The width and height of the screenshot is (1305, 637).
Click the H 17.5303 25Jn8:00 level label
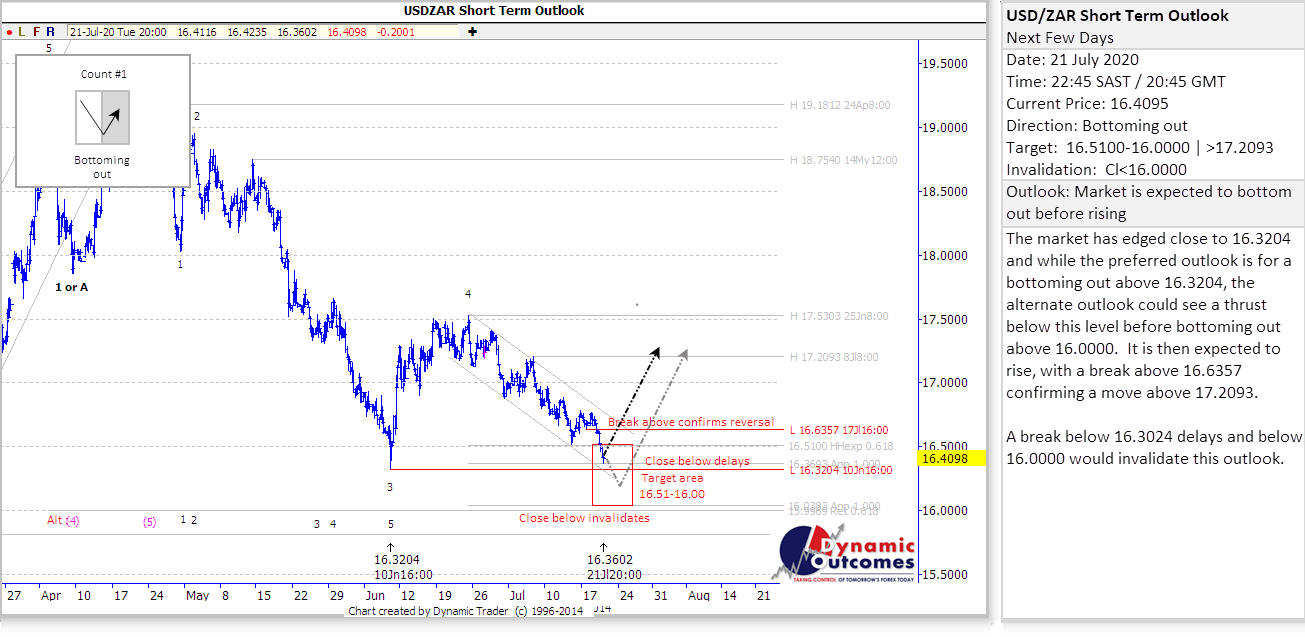click(x=839, y=317)
